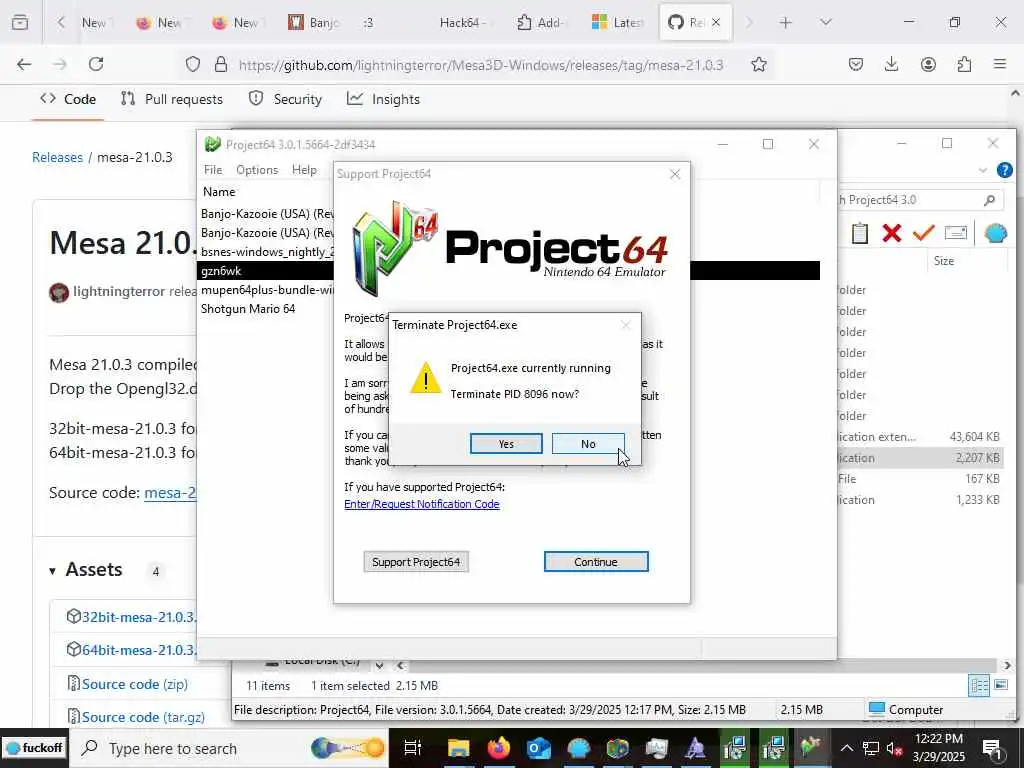Click lightningterror's avatar image
The height and width of the screenshot is (768, 1024).
[x=59, y=292]
